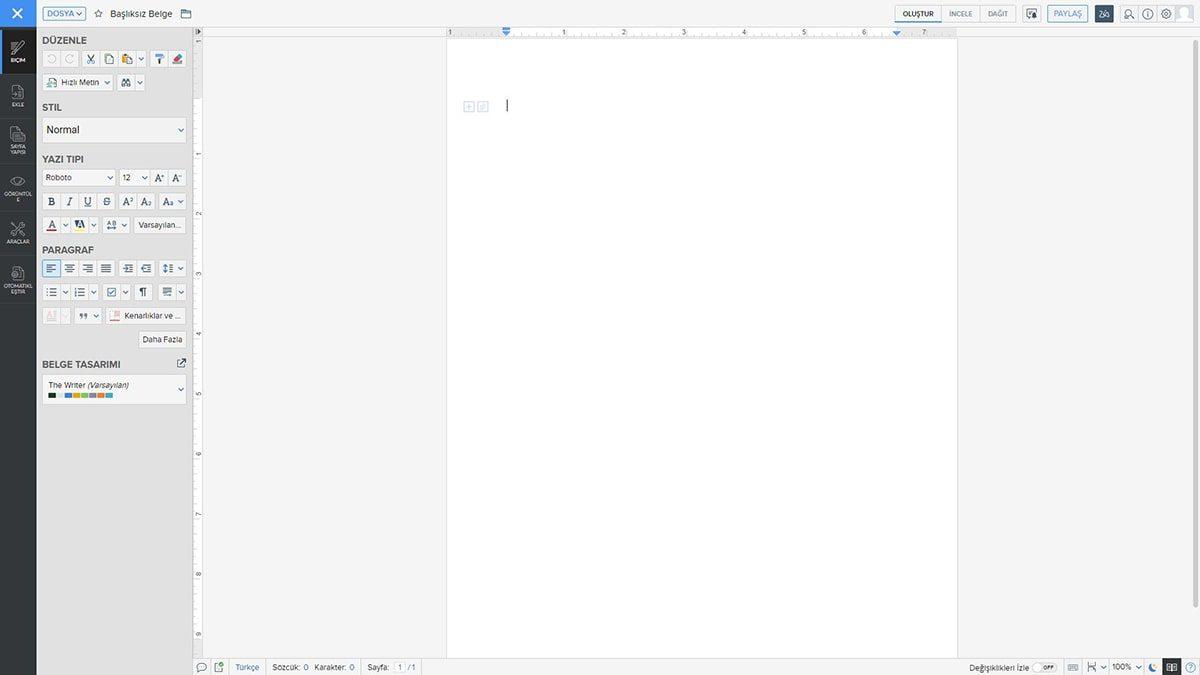Viewport: 1200px width, 675px height.
Task: Click the Cut scissors icon
Action: point(89,58)
